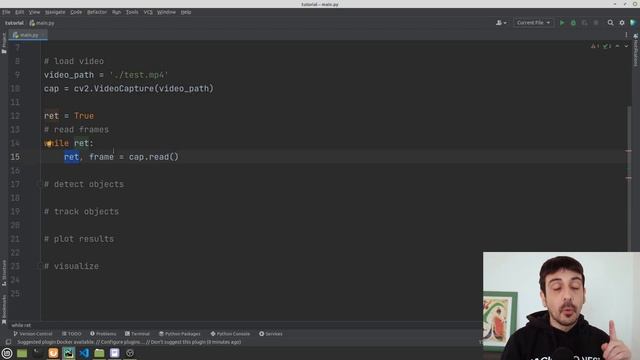Image resolution: width=640 pixels, height=360 pixels.
Task: Click the warning stripe marker near line 15
Action: pyautogui.click(x=628, y=151)
